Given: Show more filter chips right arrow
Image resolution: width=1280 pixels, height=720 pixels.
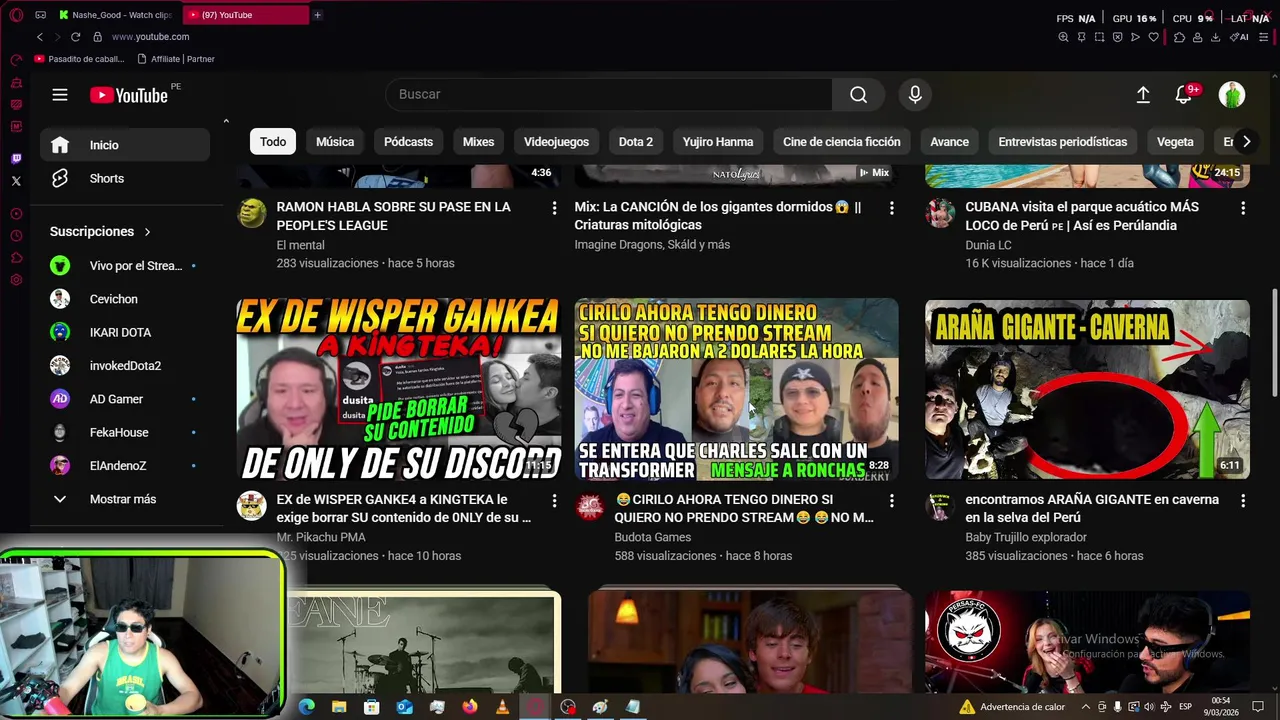Looking at the screenshot, I should coord(1246,142).
